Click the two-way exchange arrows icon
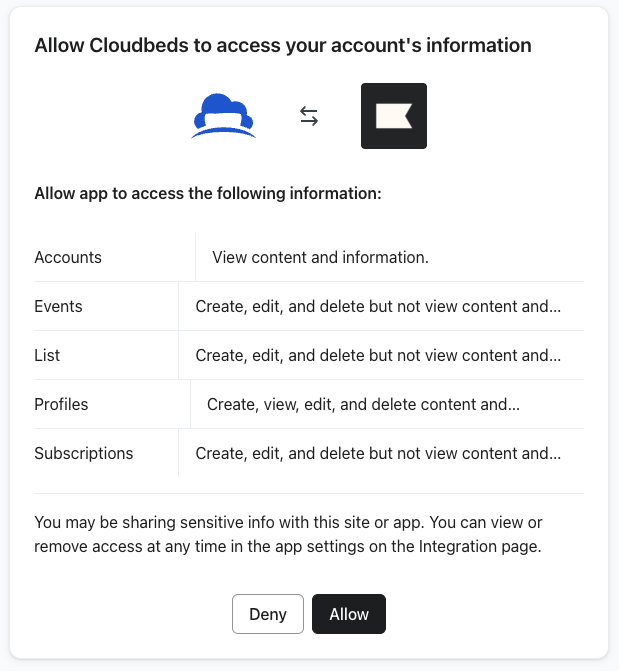Viewport: 619px width, 671px height. (309, 117)
